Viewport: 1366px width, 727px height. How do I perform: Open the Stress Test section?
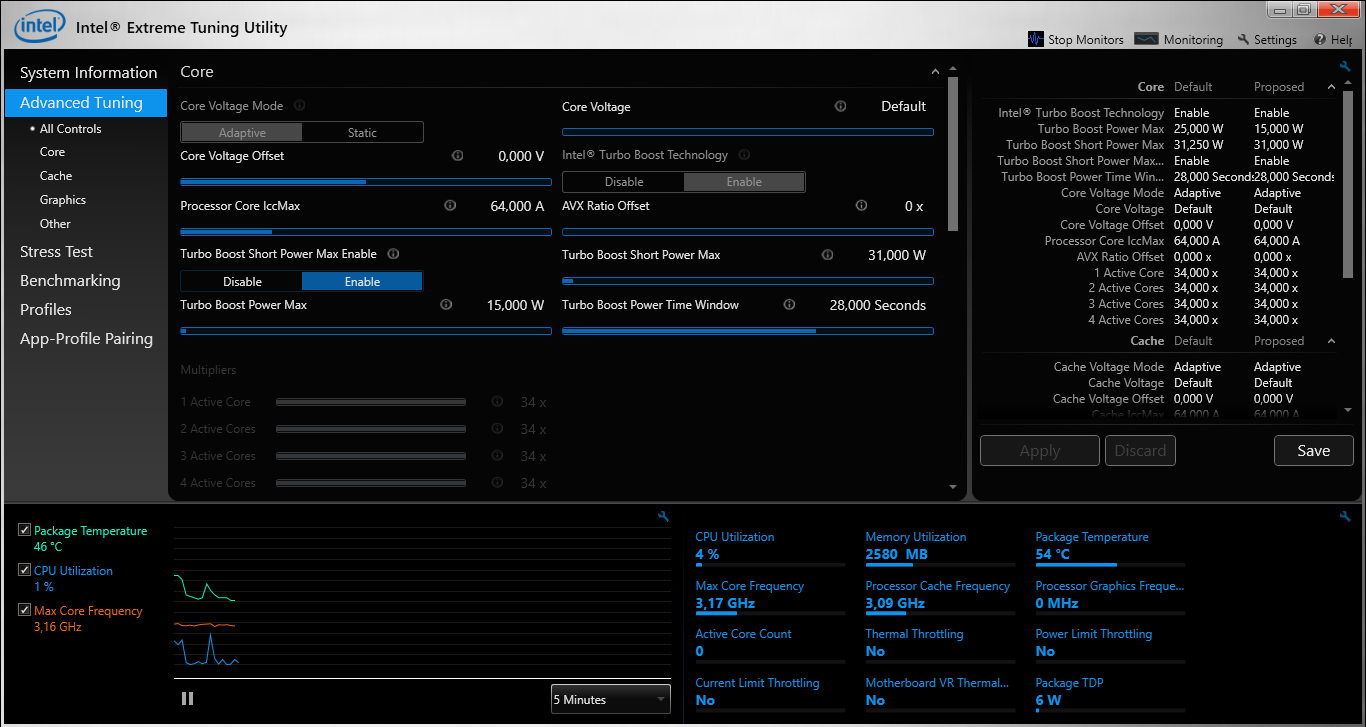(x=56, y=252)
